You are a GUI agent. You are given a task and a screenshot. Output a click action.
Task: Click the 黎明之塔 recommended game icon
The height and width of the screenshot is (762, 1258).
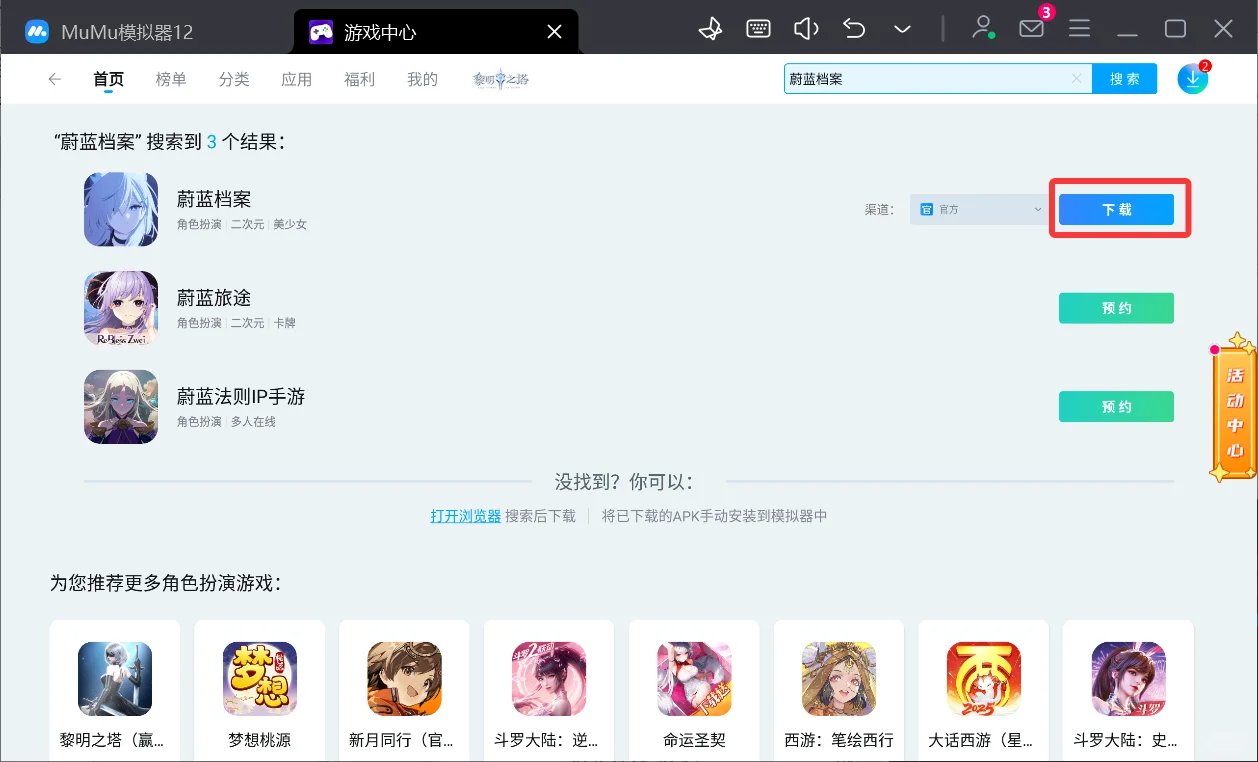[115, 679]
